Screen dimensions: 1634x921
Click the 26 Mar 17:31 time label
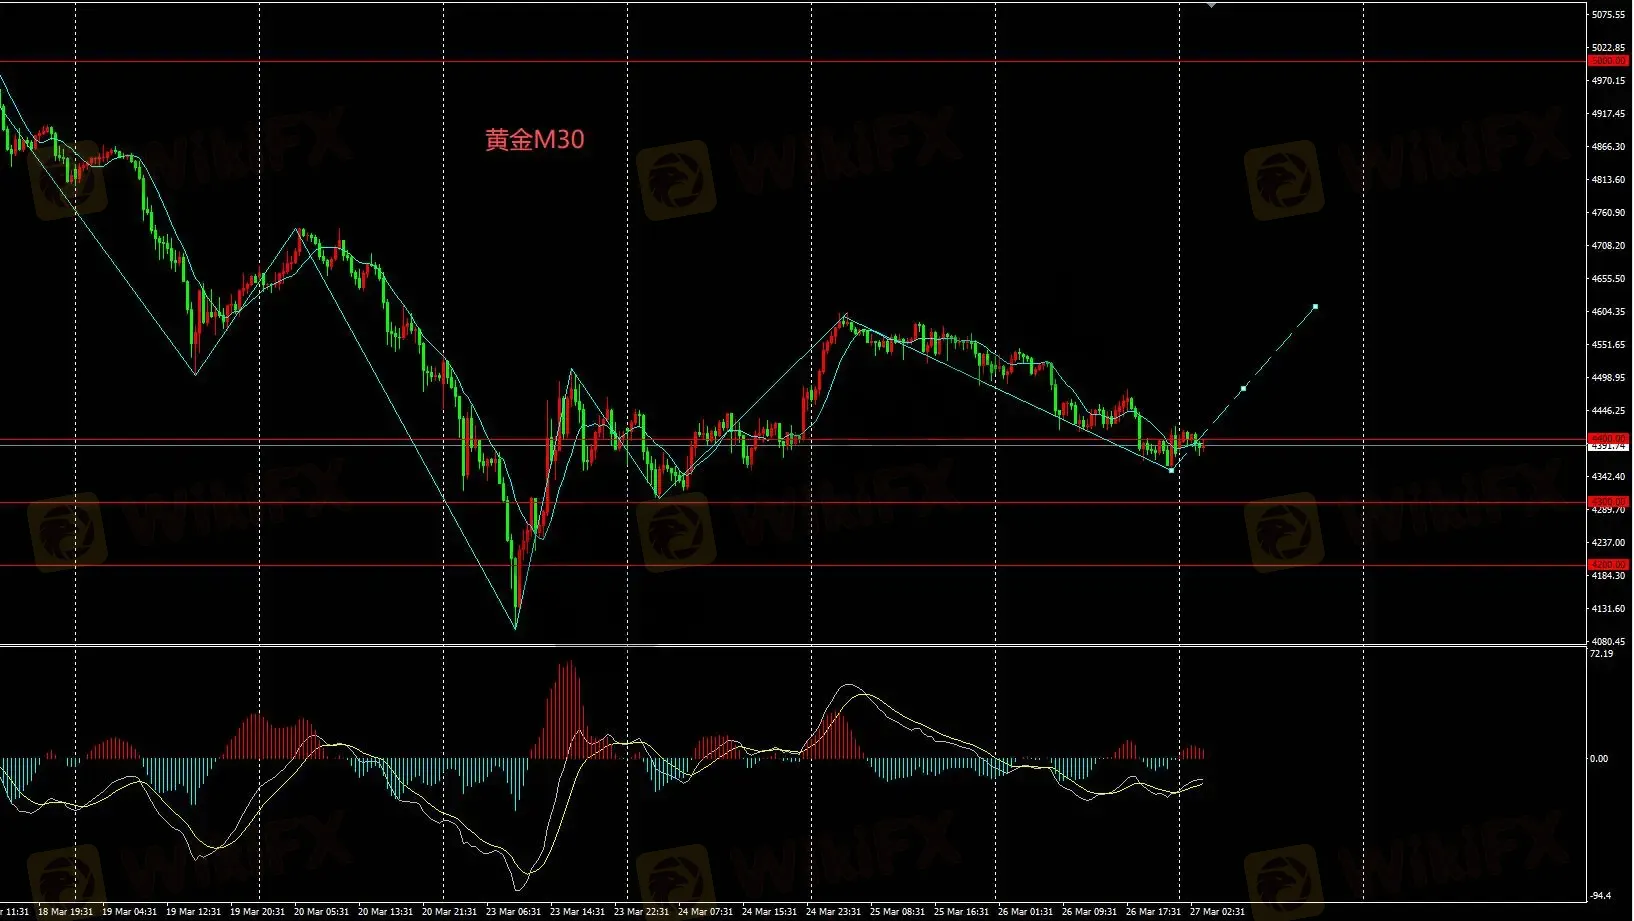(1153, 912)
